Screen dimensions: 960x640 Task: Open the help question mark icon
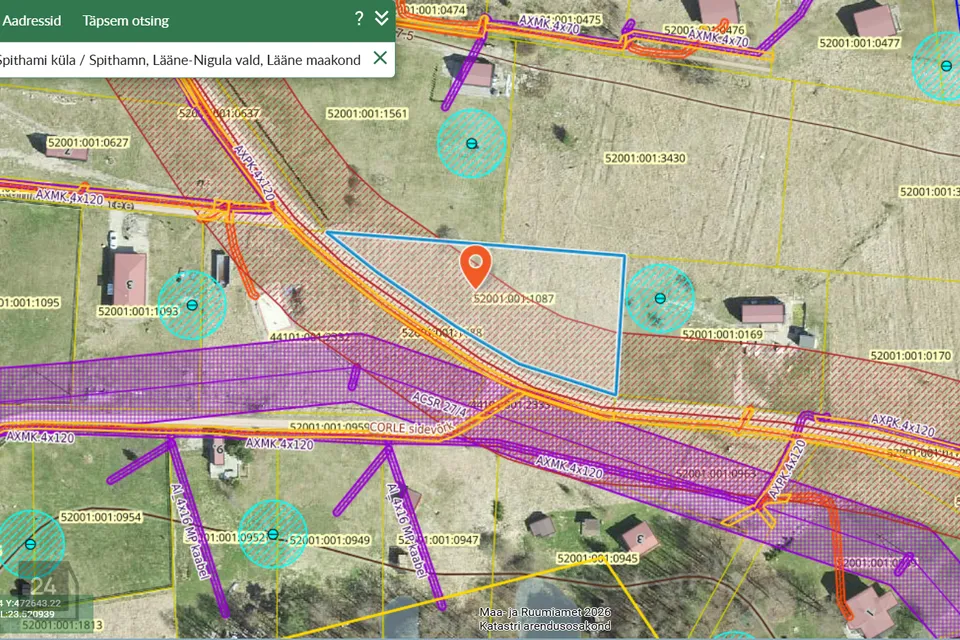[359, 19]
